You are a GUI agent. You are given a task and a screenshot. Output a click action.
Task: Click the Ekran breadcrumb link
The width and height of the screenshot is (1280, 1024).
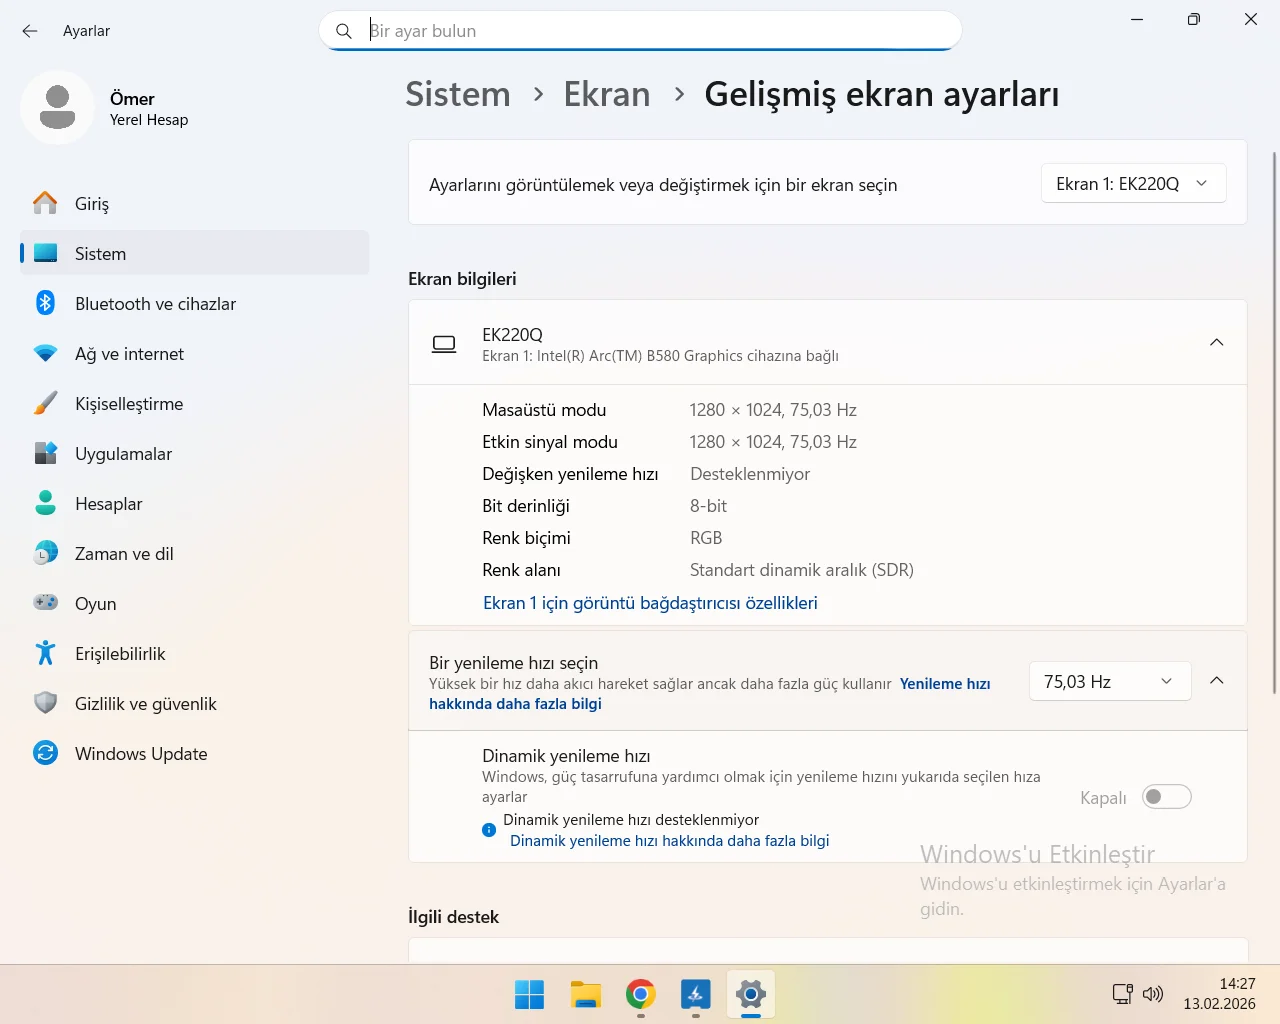click(607, 94)
